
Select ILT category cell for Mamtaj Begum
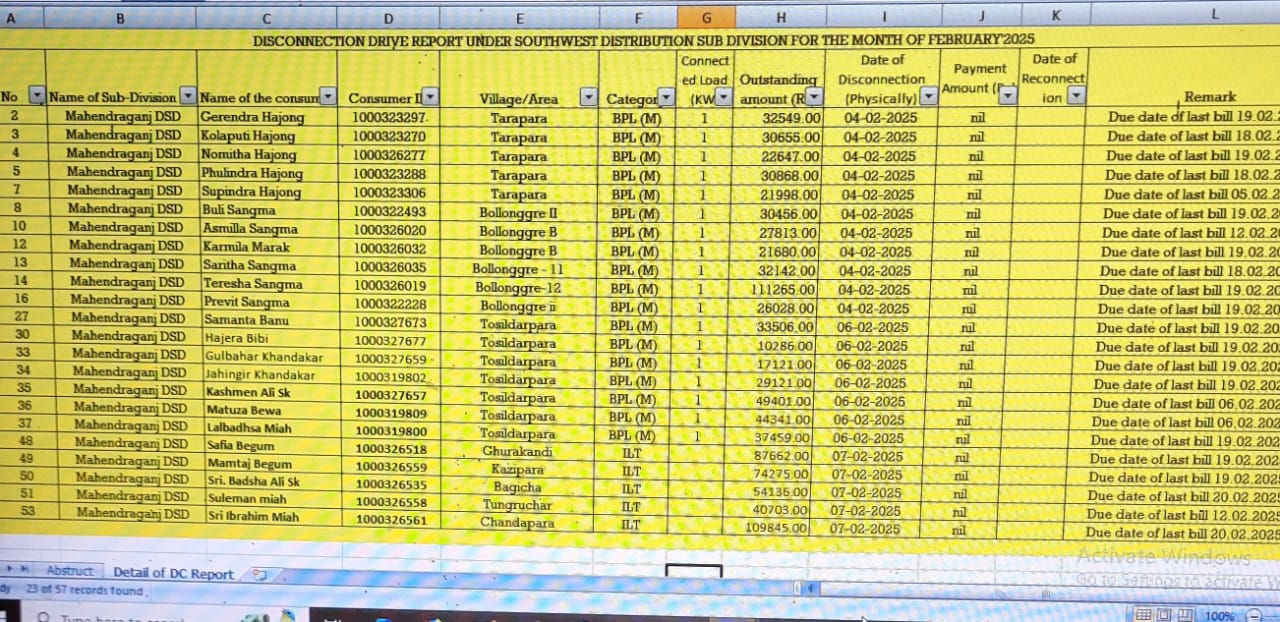click(x=631, y=470)
